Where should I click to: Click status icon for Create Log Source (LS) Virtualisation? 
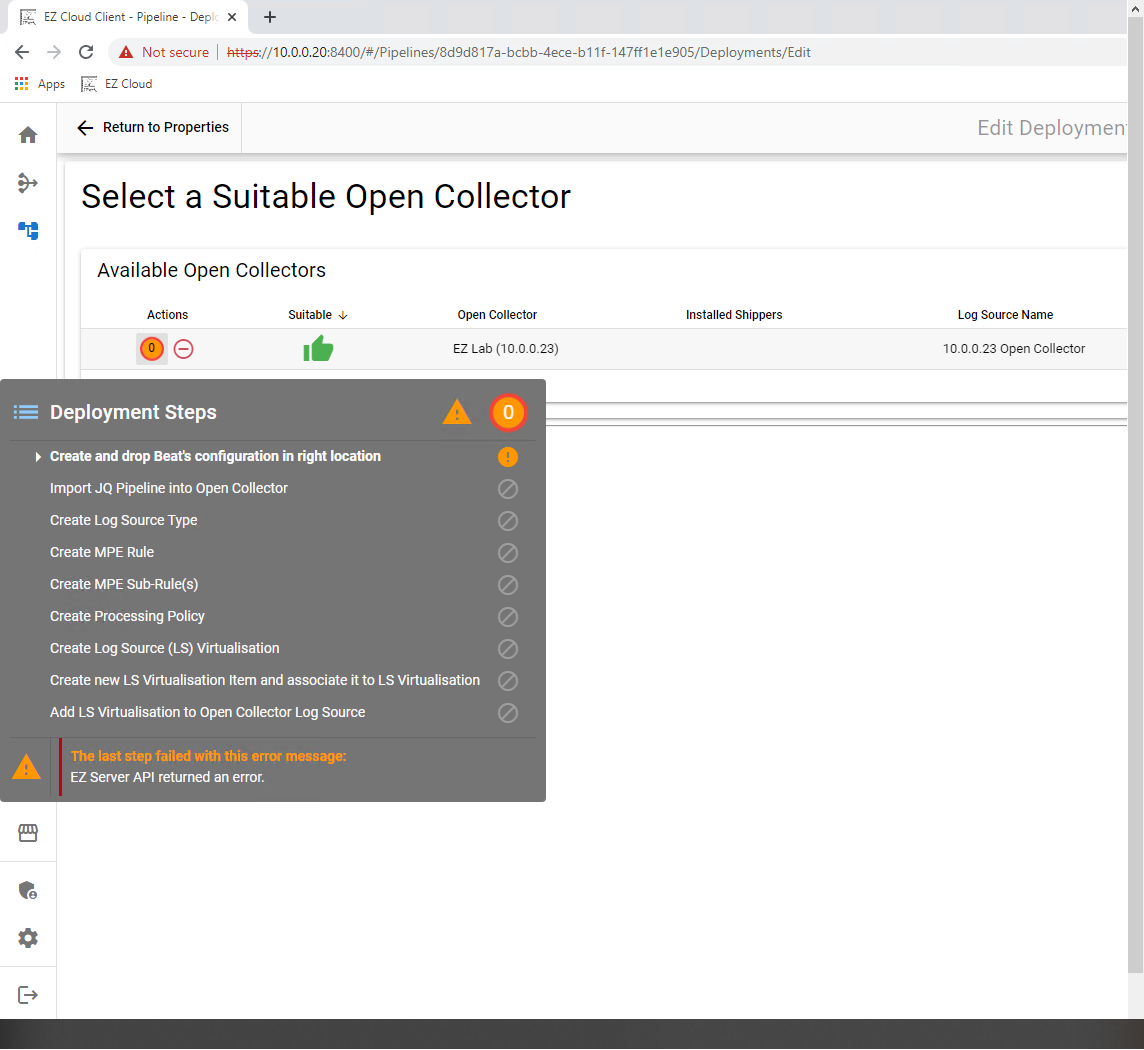pos(508,649)
